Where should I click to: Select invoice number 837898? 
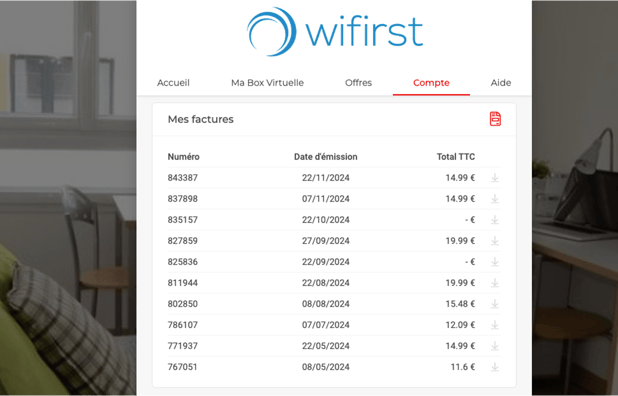click(x=182, y=199)
